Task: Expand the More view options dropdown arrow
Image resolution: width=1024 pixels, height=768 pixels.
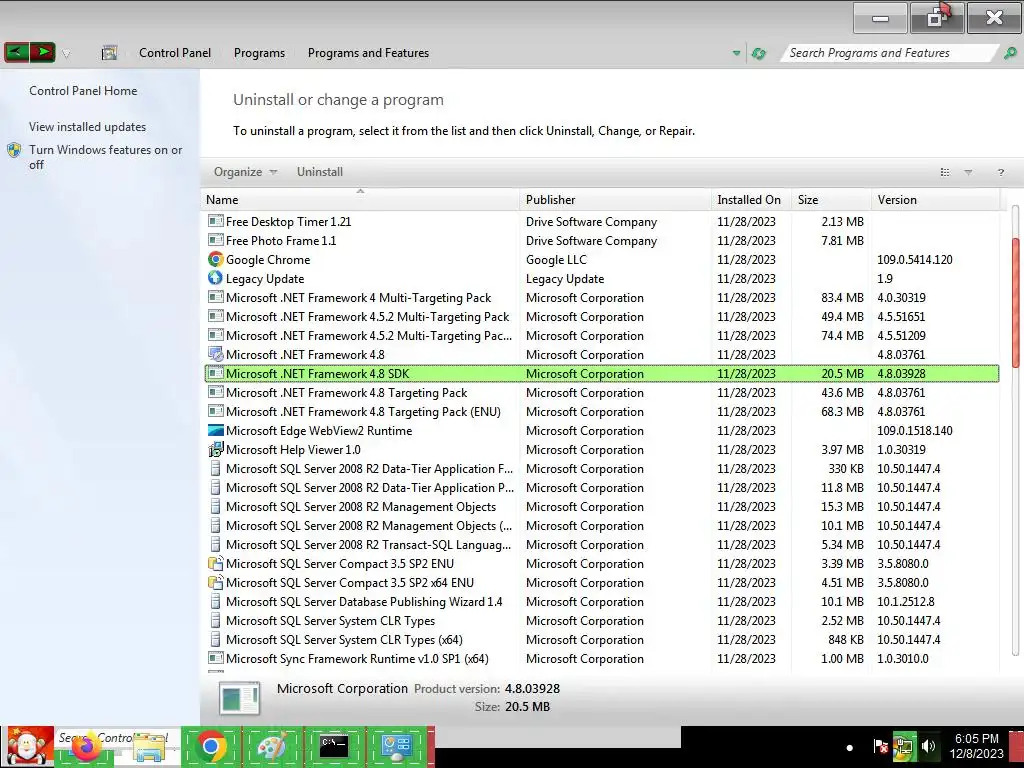Action: pyautogui.click(x=968, y=172)
